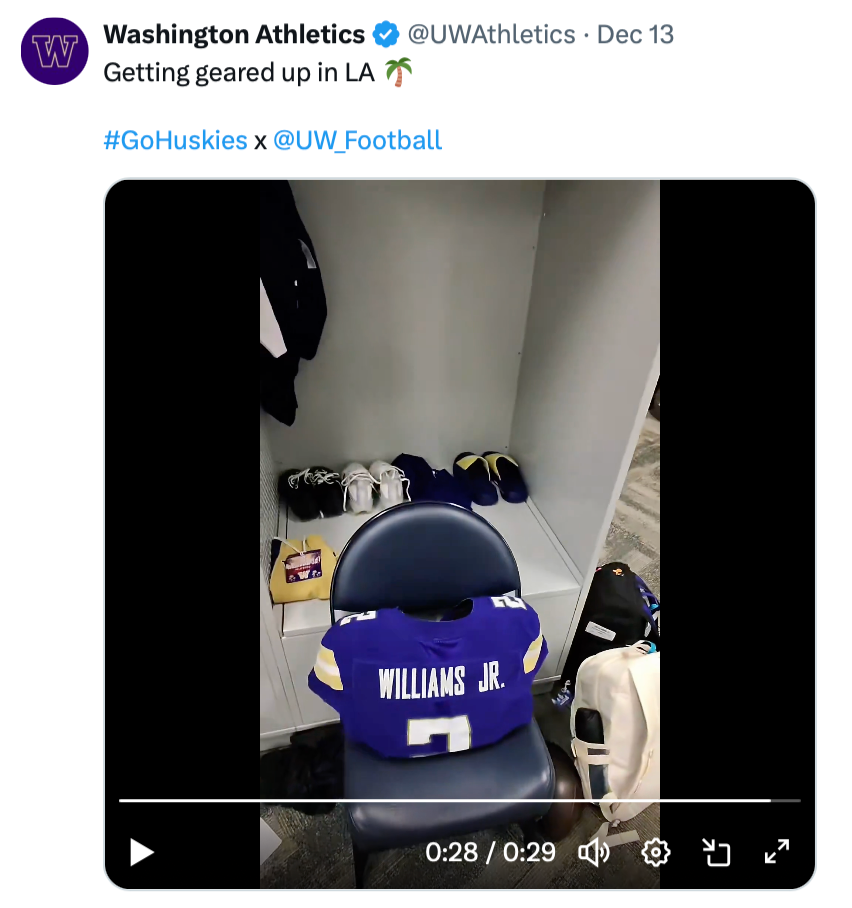This screenshot has width=852, height=908.
Task: Click the @UWAthletics handle
Action: click(491, 35)
